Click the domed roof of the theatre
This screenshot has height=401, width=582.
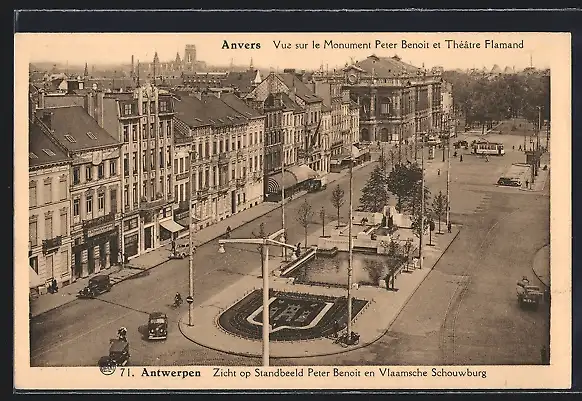[x=385, y=66]
